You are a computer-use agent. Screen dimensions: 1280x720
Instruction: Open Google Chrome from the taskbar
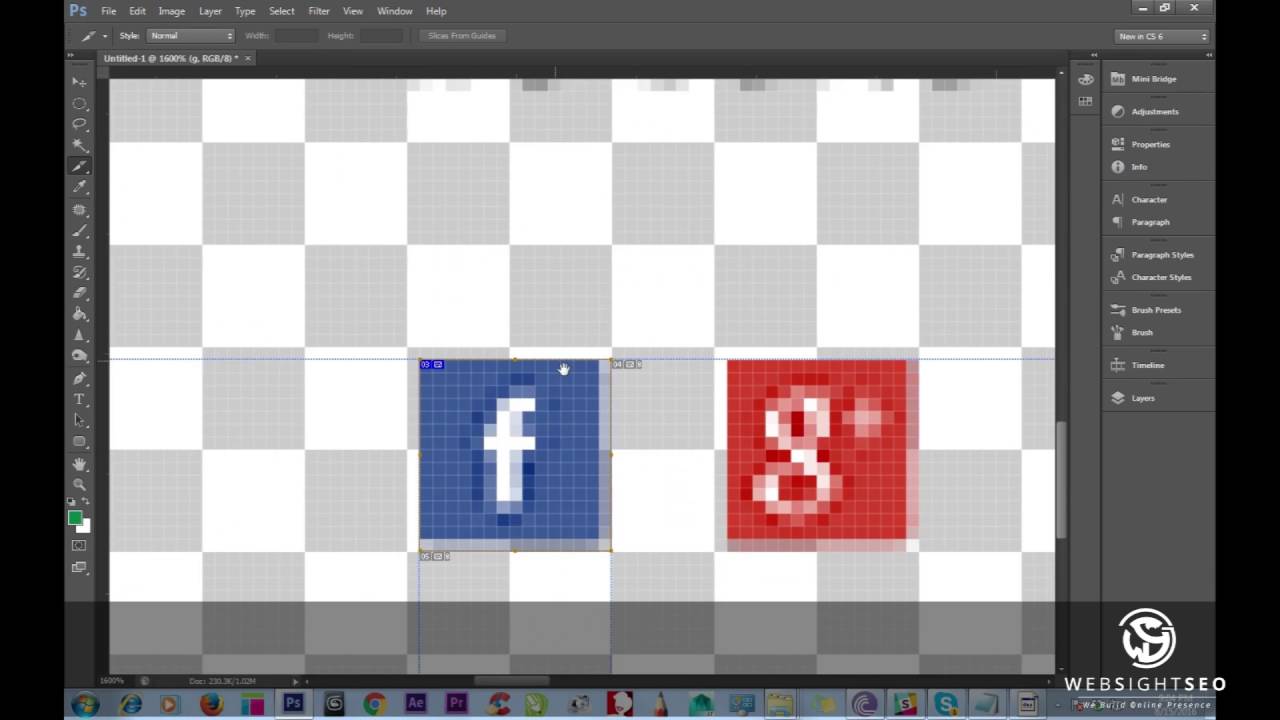tap(374, 705)
